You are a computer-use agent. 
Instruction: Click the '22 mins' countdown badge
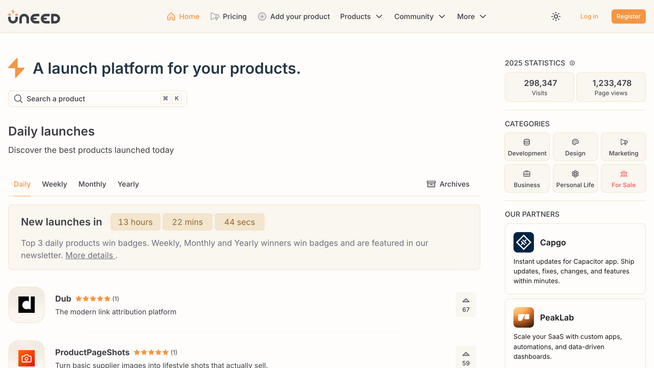tap(187, 222)
